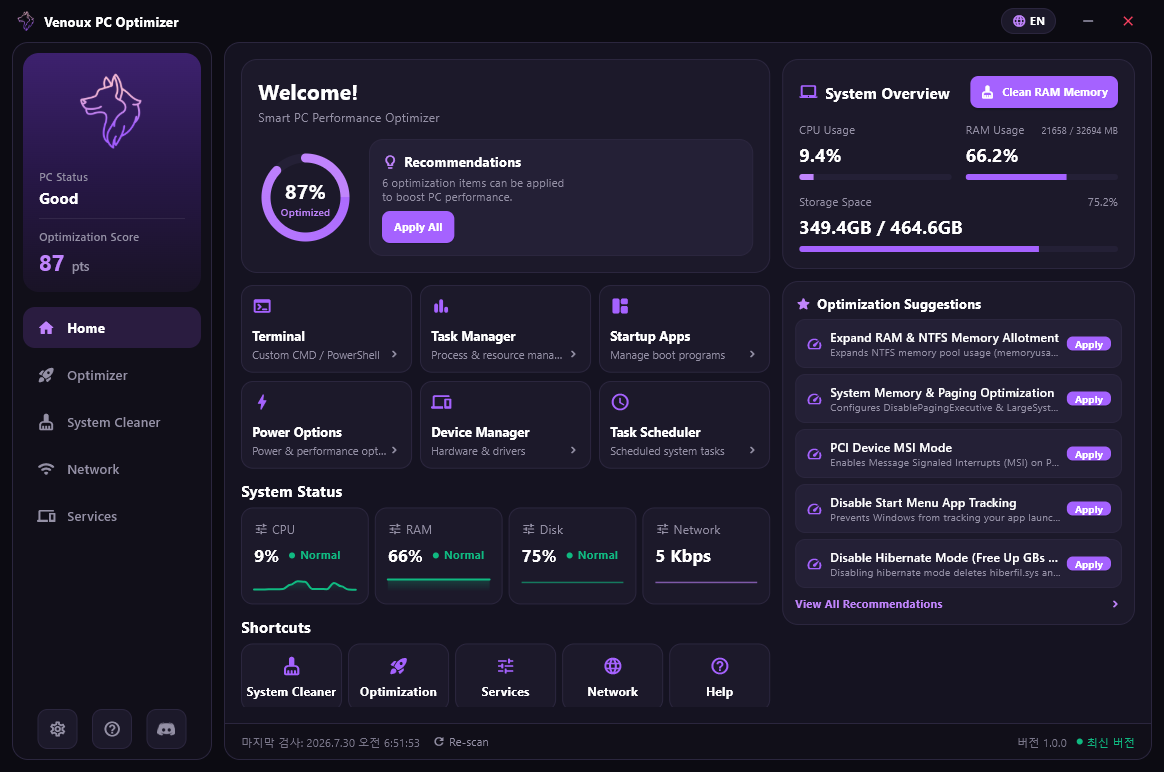Image resolution: width=1164 pixels, height=772 pixels.
Task: Open Network in sidebar
Action: point(112,469)
